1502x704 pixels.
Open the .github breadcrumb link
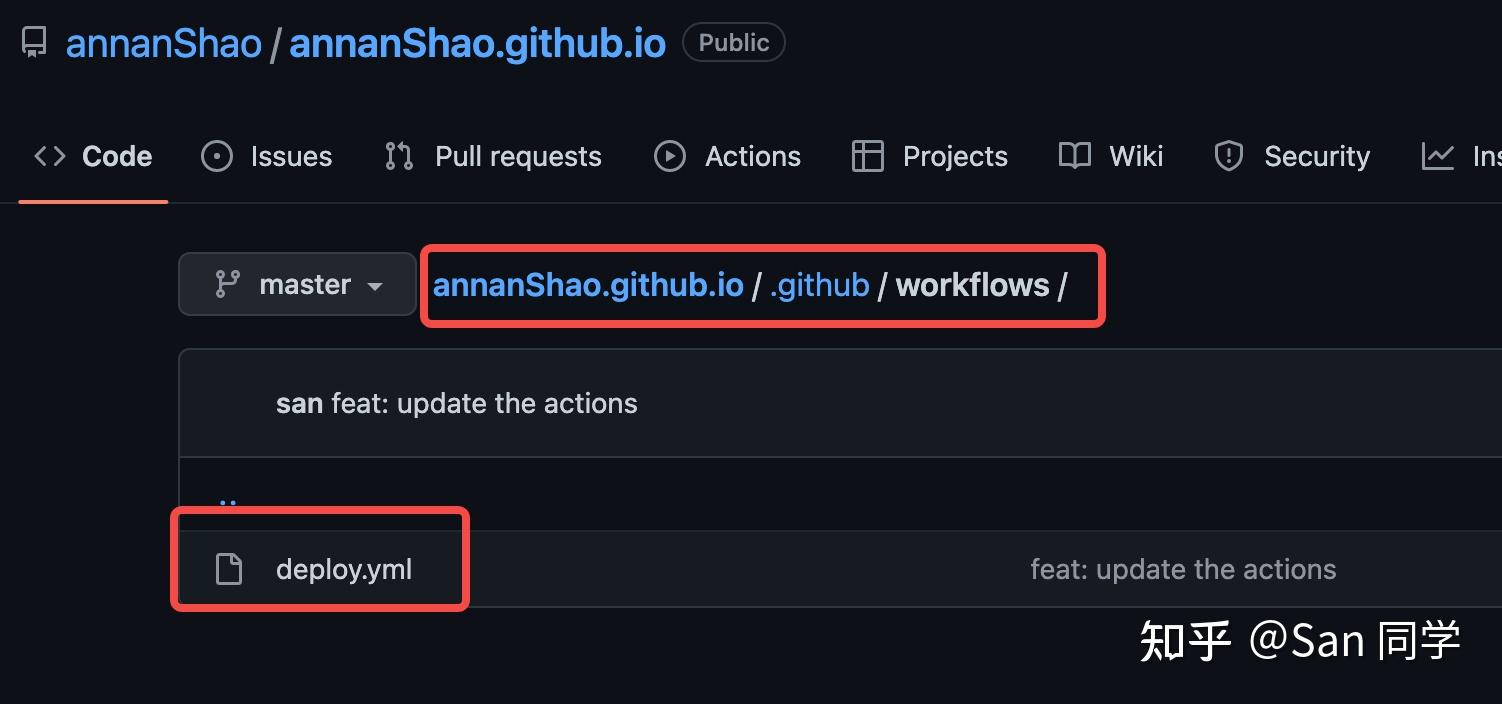point(818,284)
